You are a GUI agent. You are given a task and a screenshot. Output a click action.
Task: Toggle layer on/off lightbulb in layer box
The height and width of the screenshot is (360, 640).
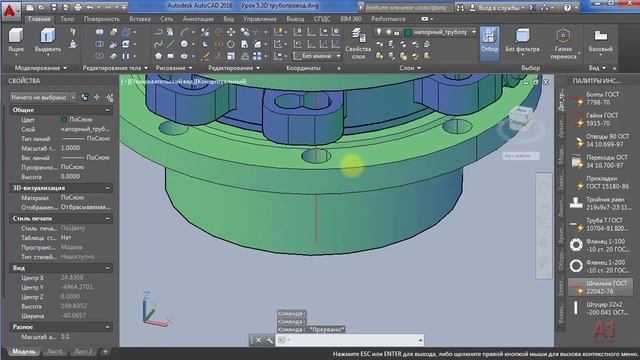click(x=379, y=32)
